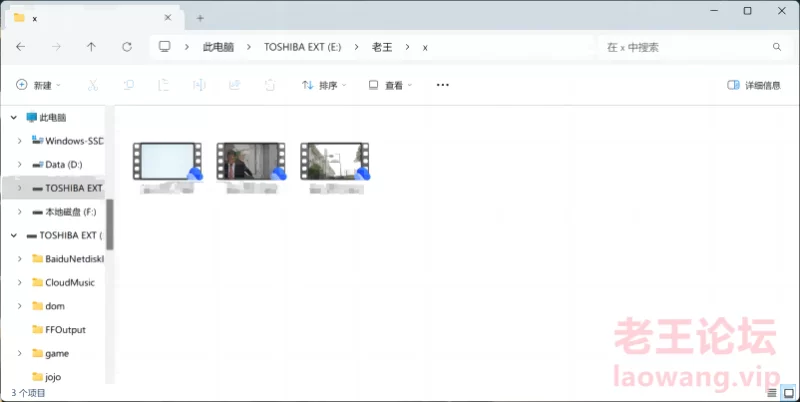Open the three-dots more options menu
The height and width of the screenshot is (402, 800).
coord(443,86)
